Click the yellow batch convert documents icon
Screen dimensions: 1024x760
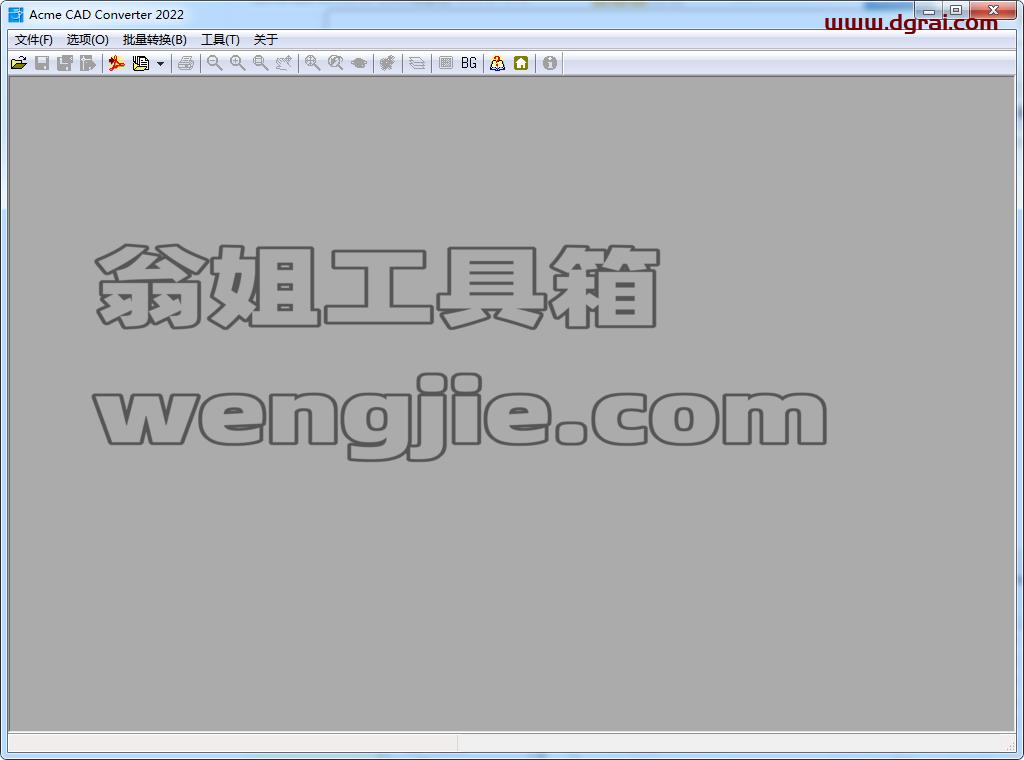click(140, 63)
